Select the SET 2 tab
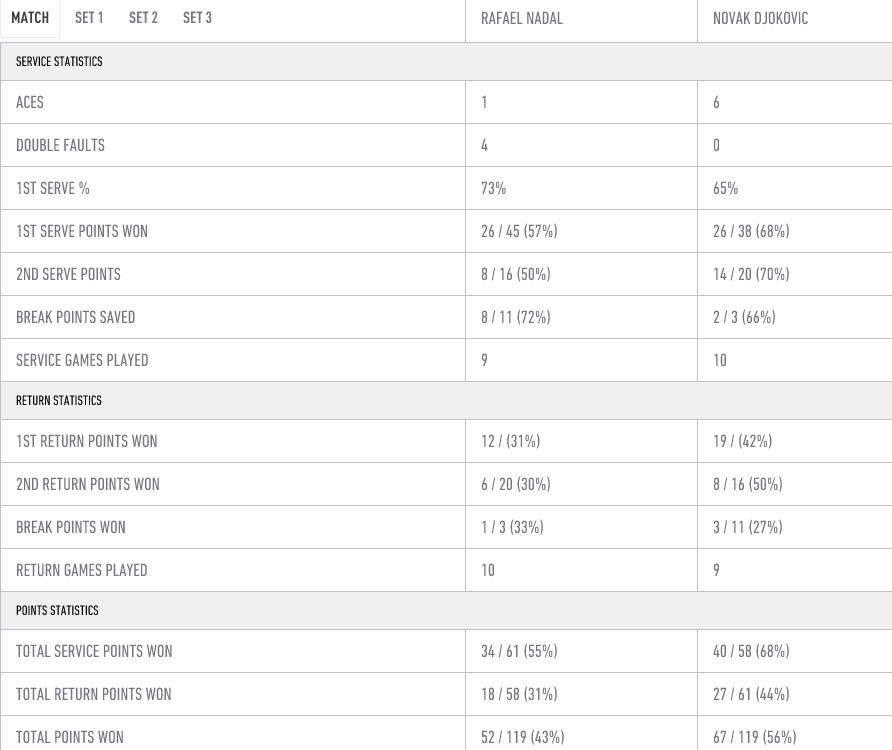This screenshot has width=892, height=750. click(x=143, y=18)
